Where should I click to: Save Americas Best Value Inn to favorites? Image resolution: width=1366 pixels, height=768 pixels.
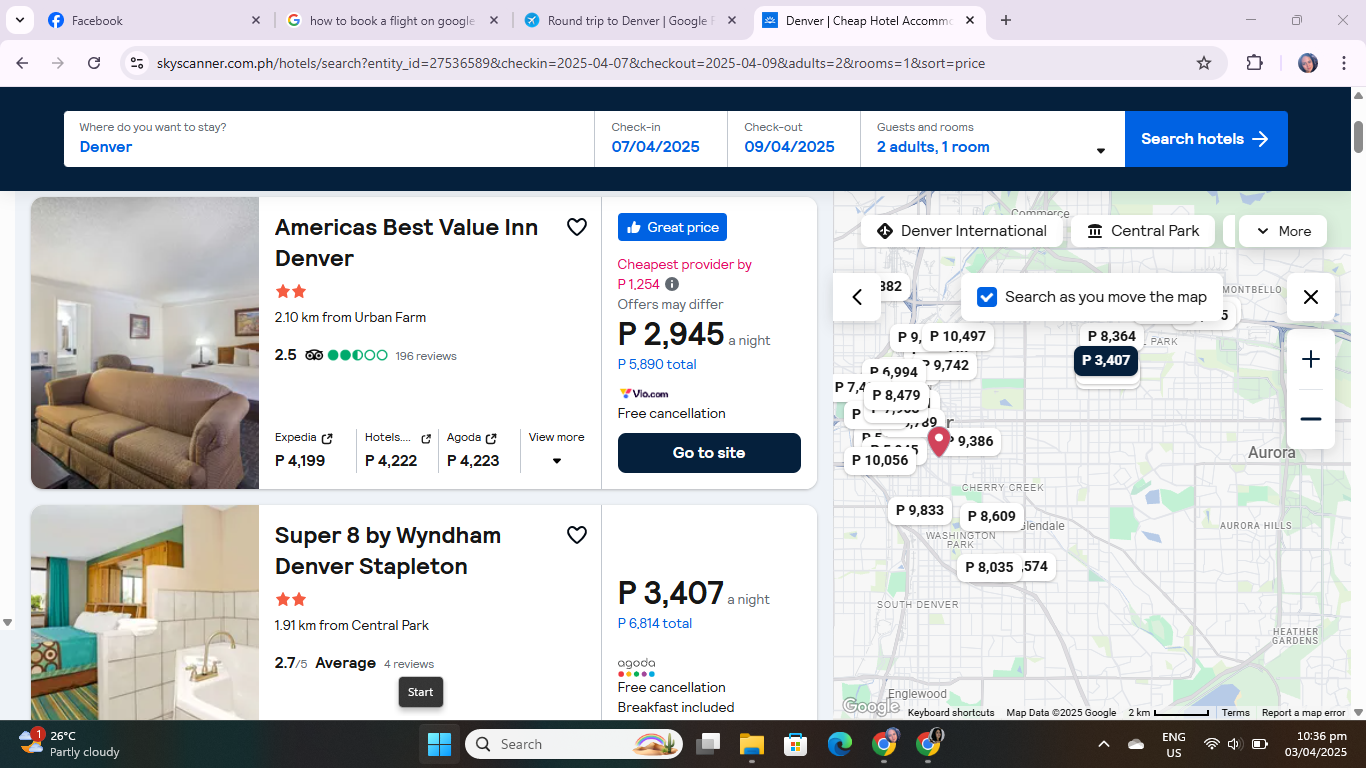[577, 227]
